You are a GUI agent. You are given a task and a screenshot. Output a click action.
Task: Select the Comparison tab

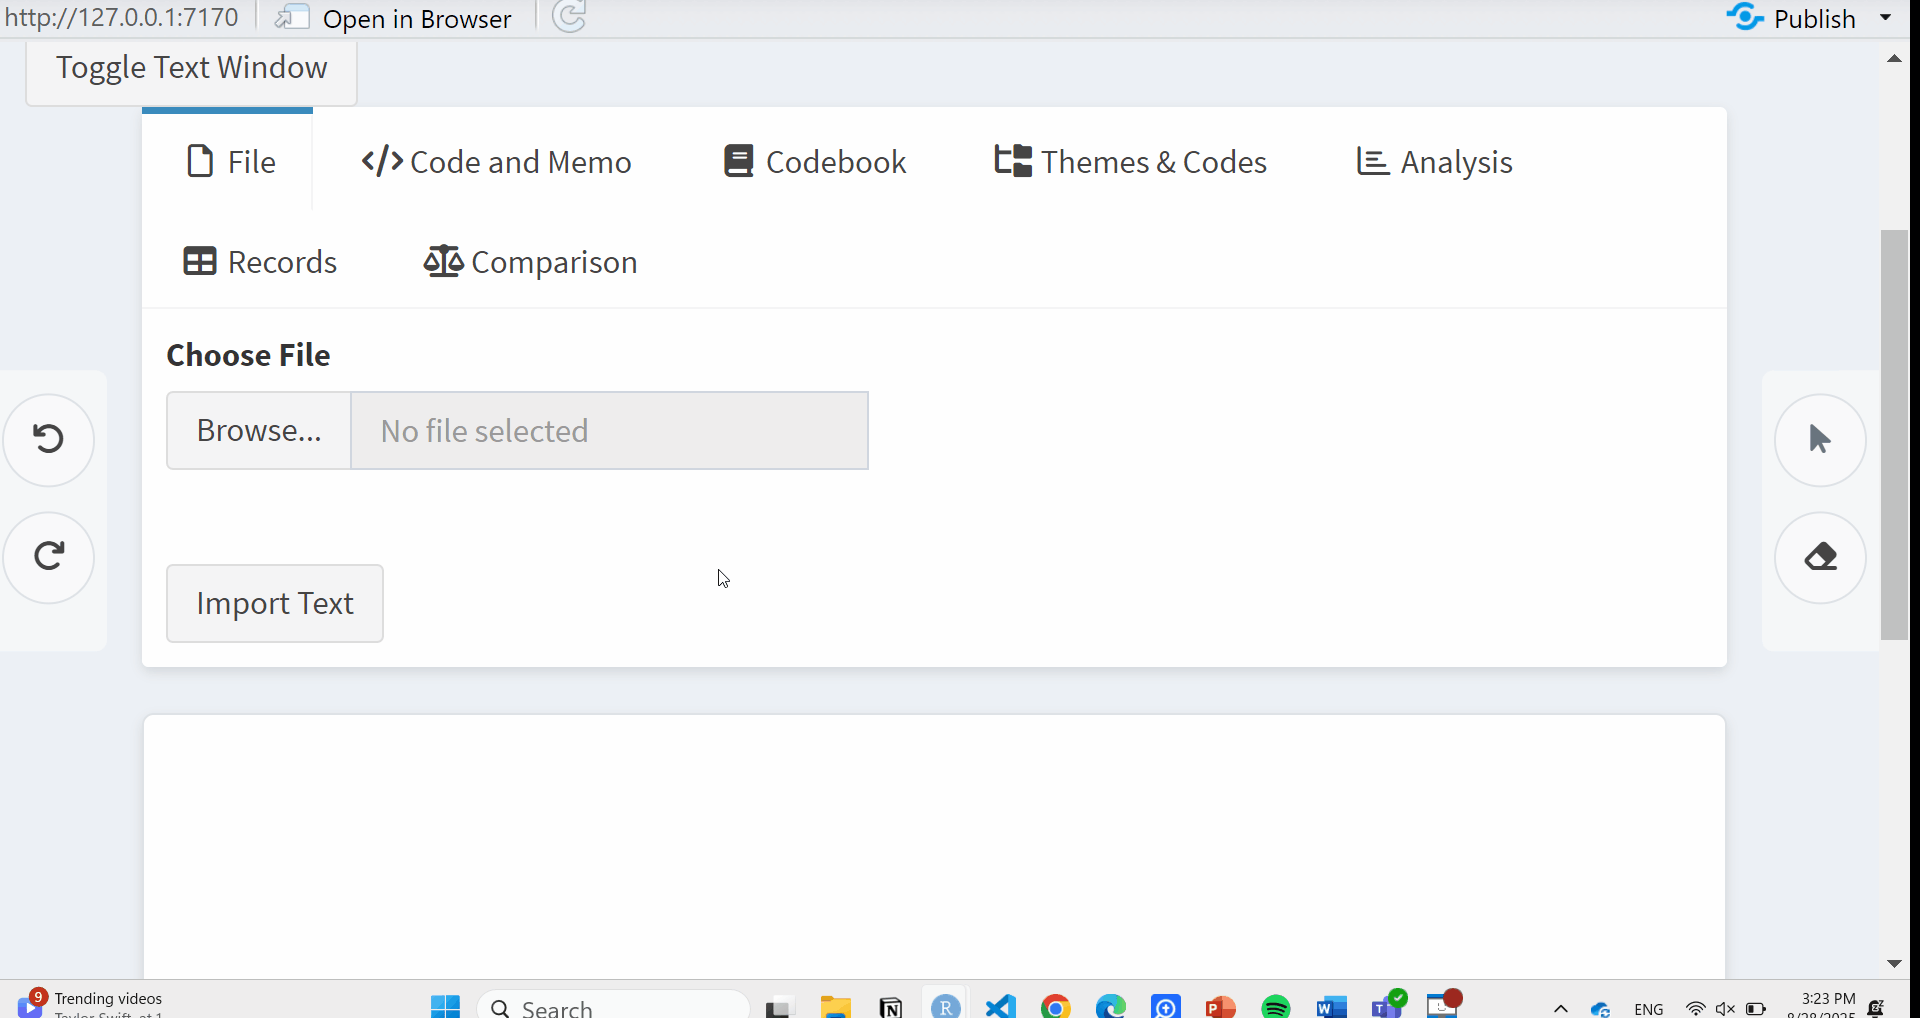[x=530, y=262]
